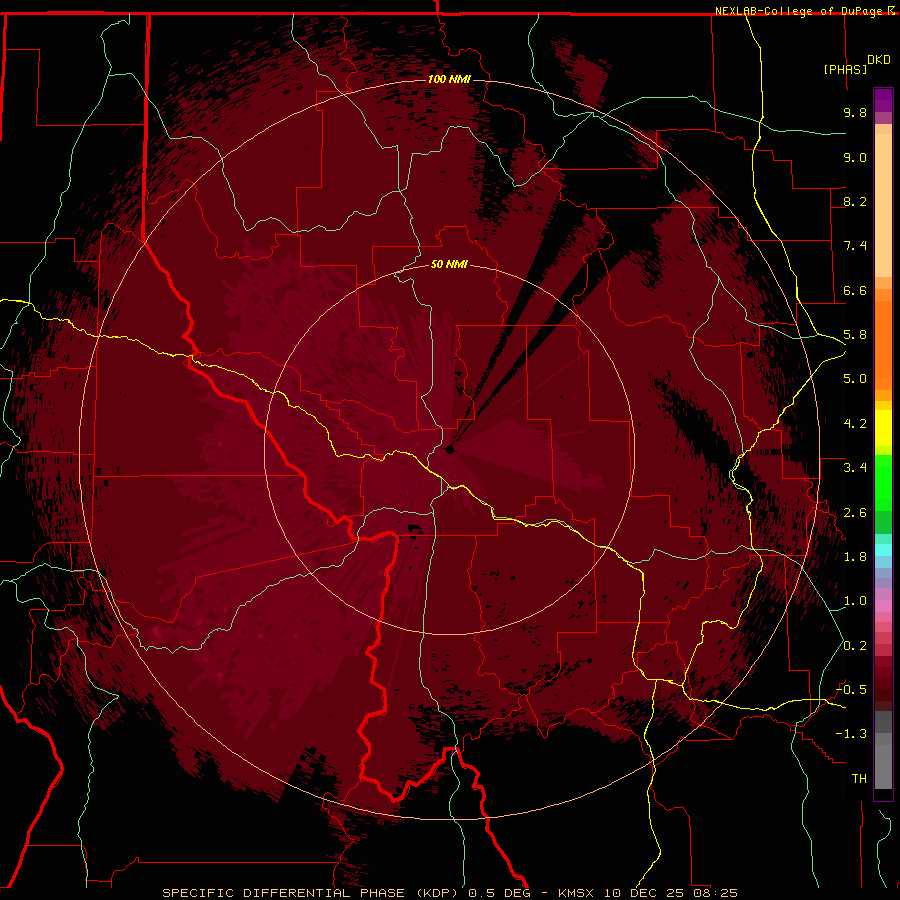Click the 50 NMI range ring label
The height and width of the screenshot is (900, 900).
pos(449,264)
